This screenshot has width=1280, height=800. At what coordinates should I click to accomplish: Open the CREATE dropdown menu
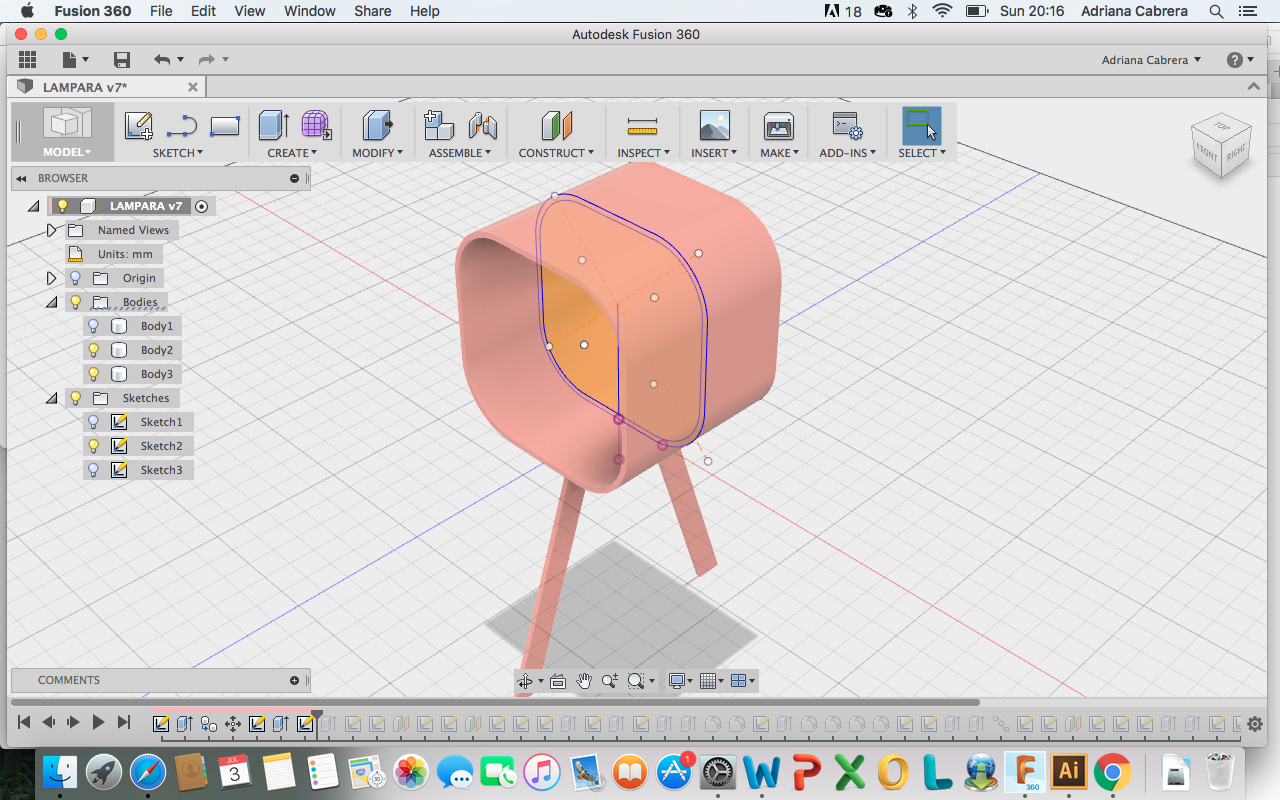pos(292,153)
